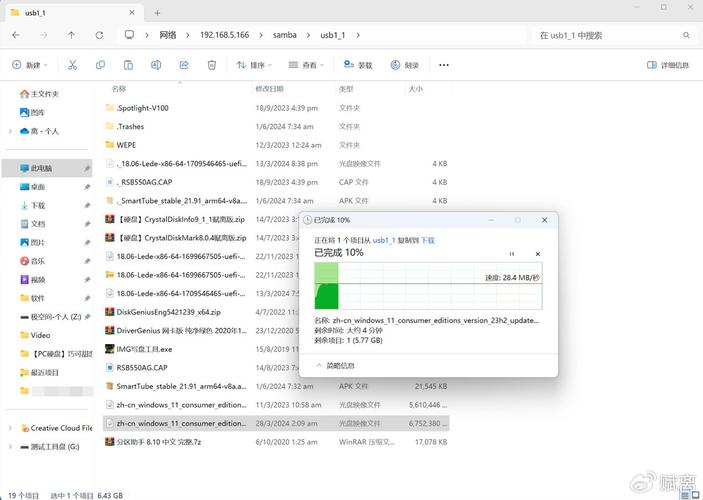Click samba in the address breadcrumb
The image size is (703, 500).
click(x=285, y=35)
